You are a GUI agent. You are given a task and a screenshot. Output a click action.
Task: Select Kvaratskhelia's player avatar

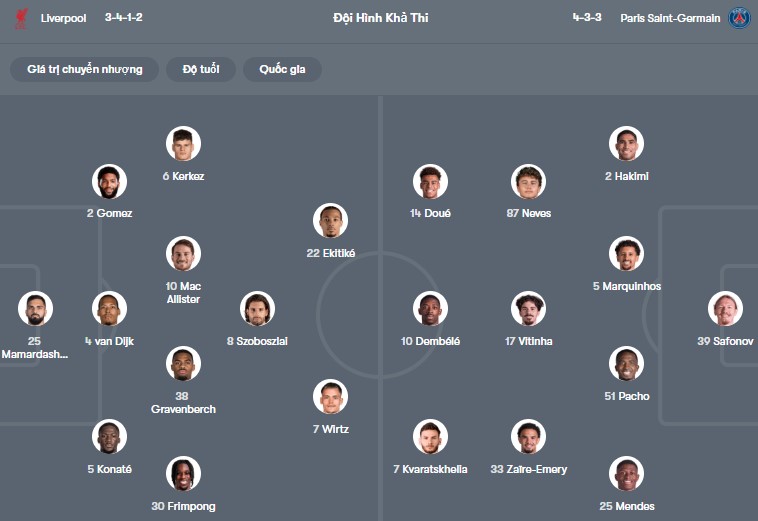tap(430, 437)
